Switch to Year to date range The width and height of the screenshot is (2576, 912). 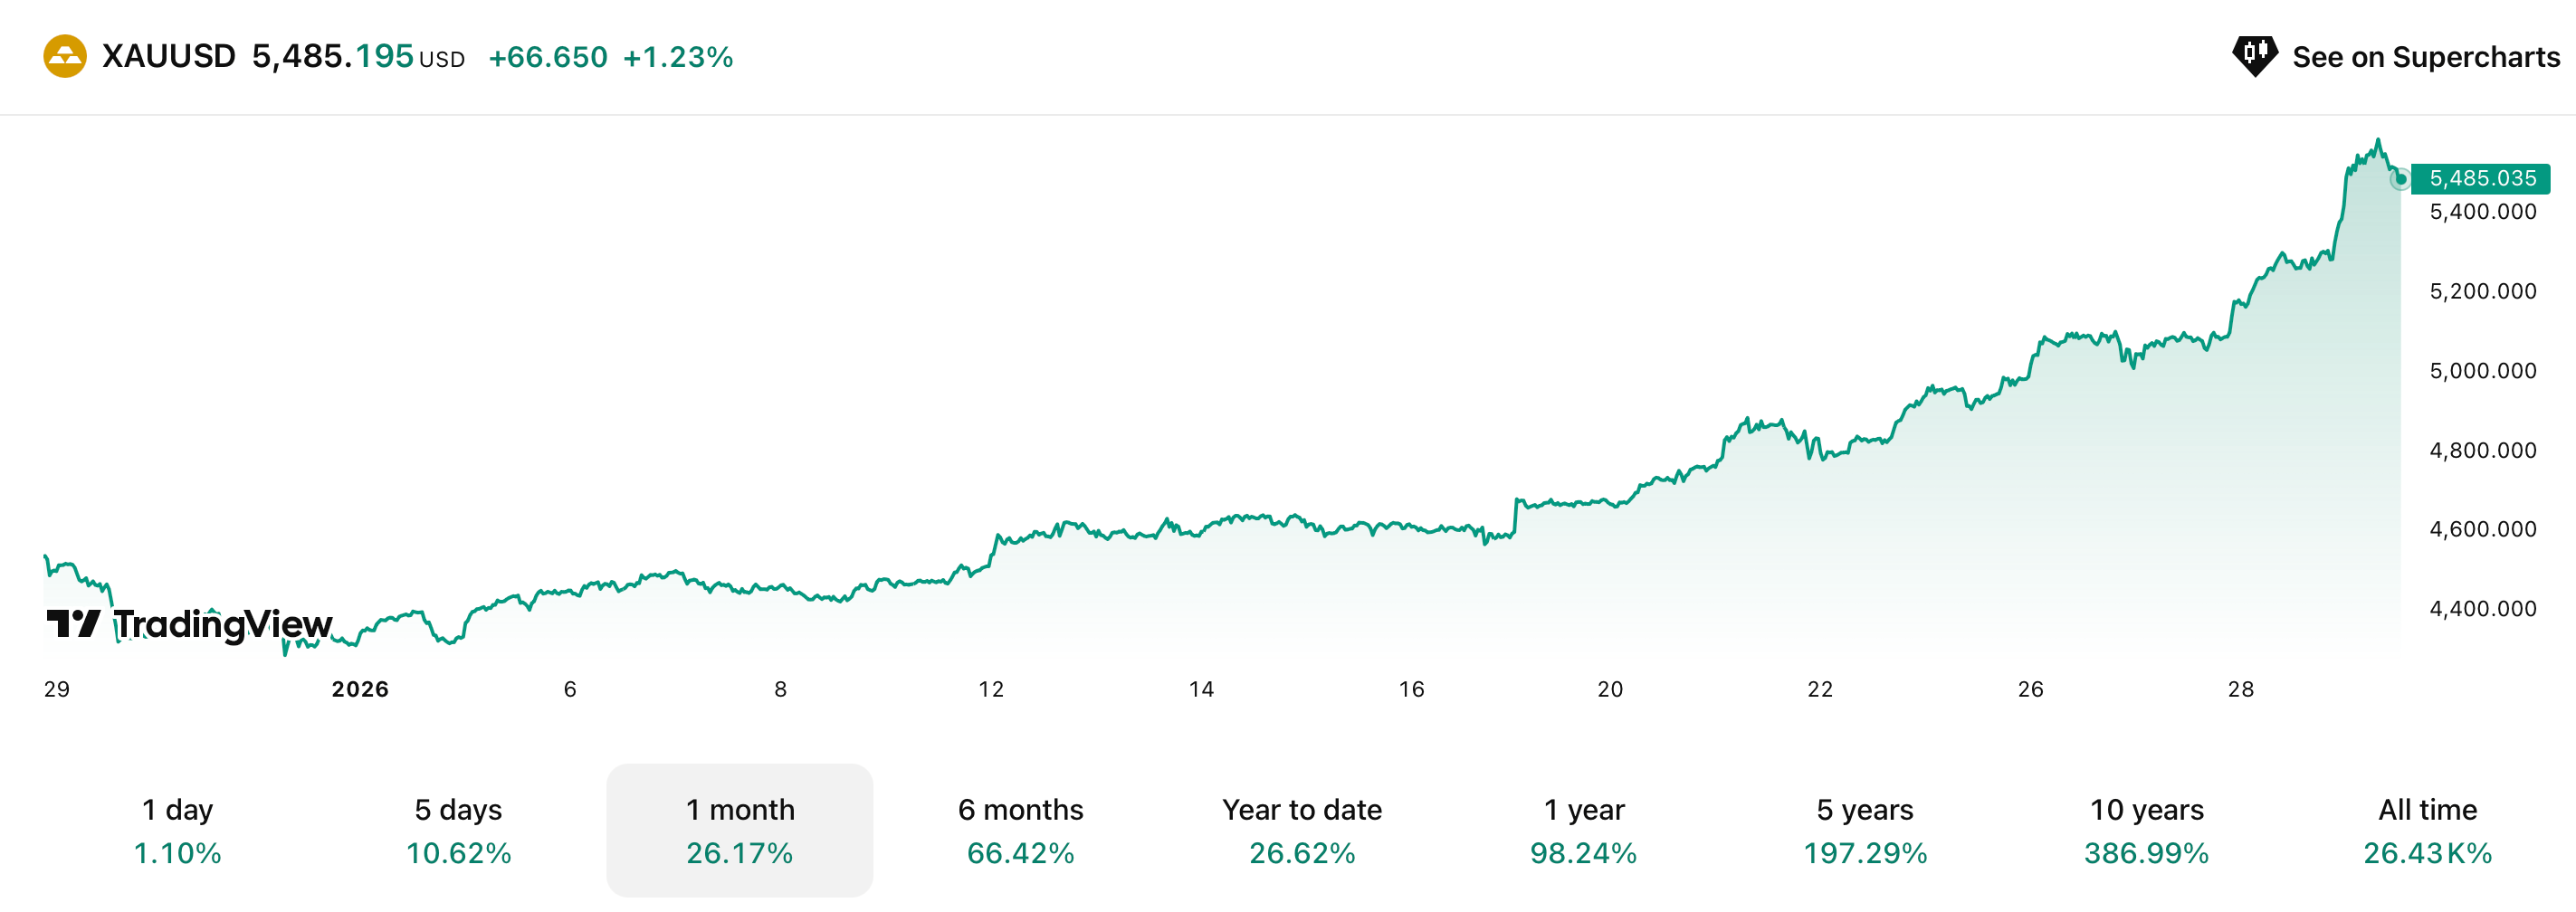tap(1301, 830)
